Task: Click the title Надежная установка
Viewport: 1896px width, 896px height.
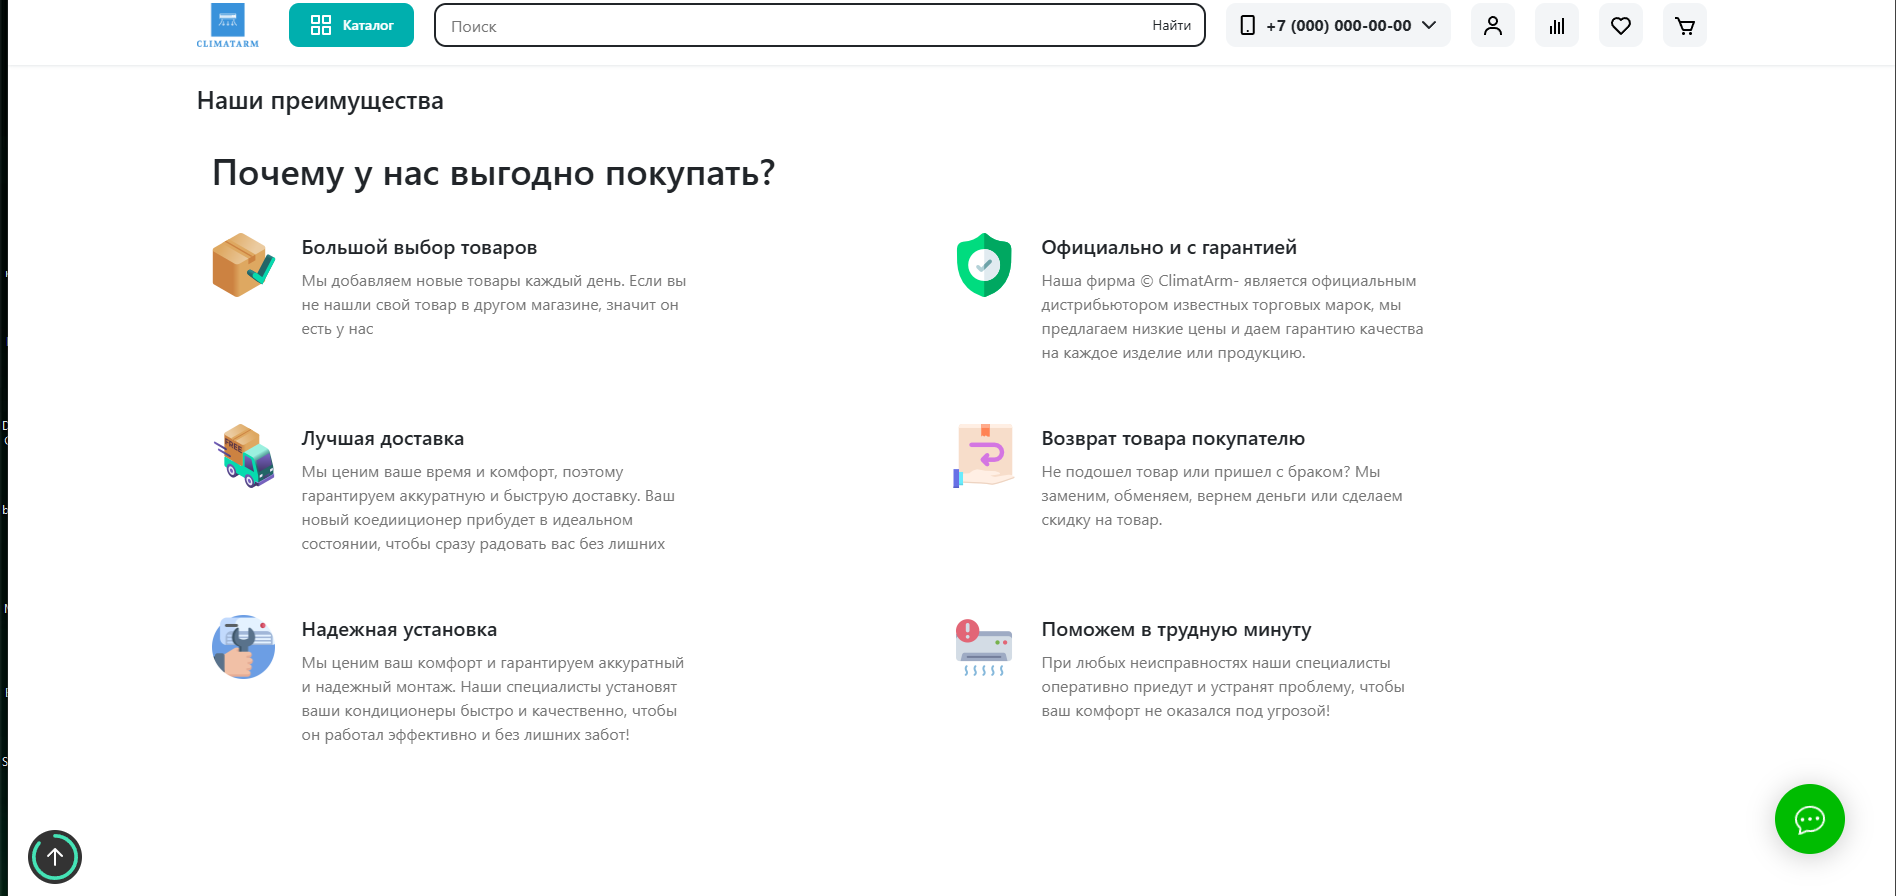Action: tap(400, 629)
